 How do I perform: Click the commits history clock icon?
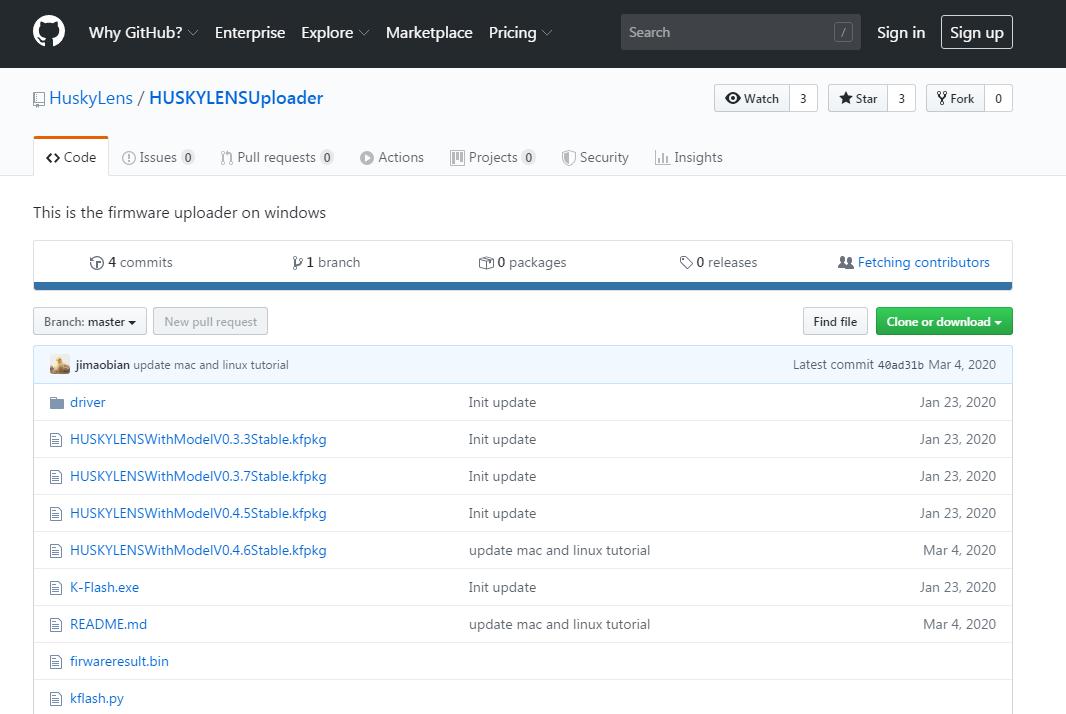point(97,262)
